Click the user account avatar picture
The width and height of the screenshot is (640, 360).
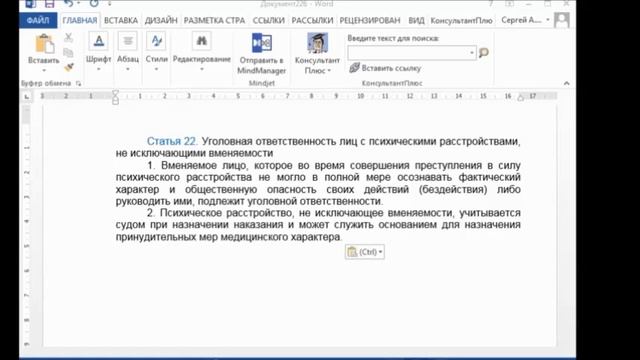[562, 20]
